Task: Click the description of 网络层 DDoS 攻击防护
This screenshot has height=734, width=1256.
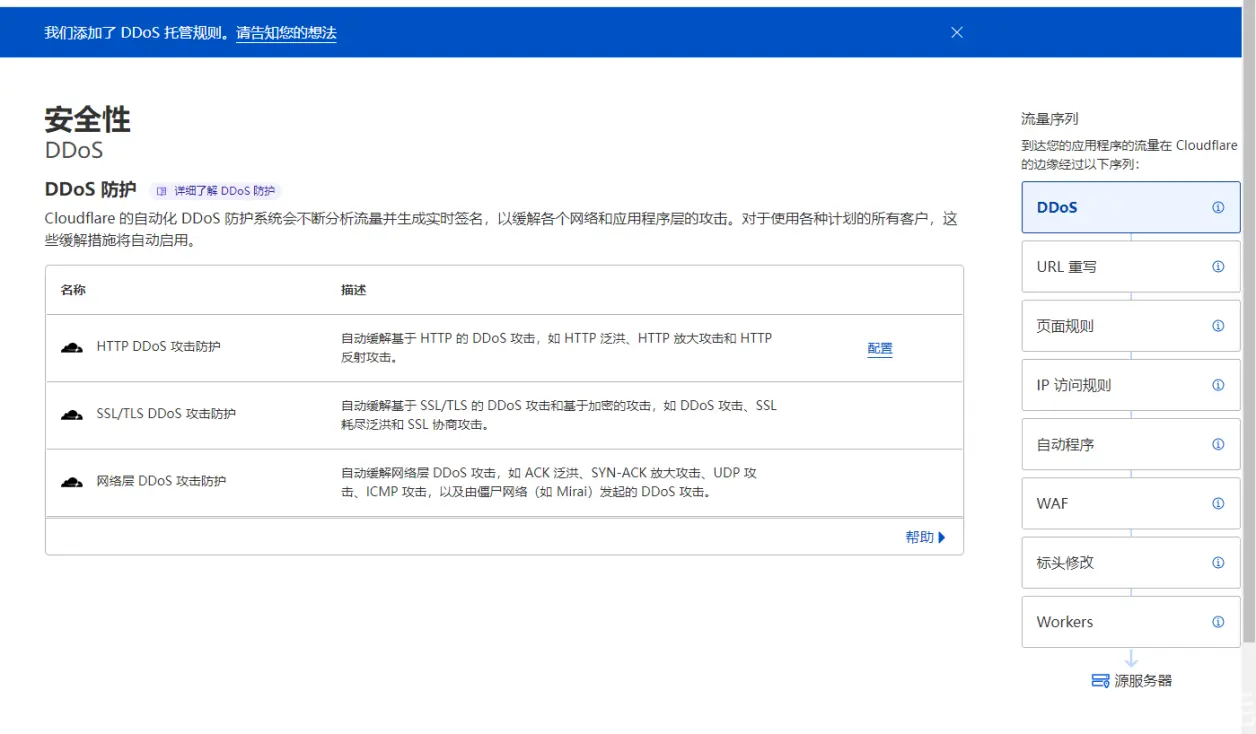Action: pyautogui.click(x=549, y=482)
